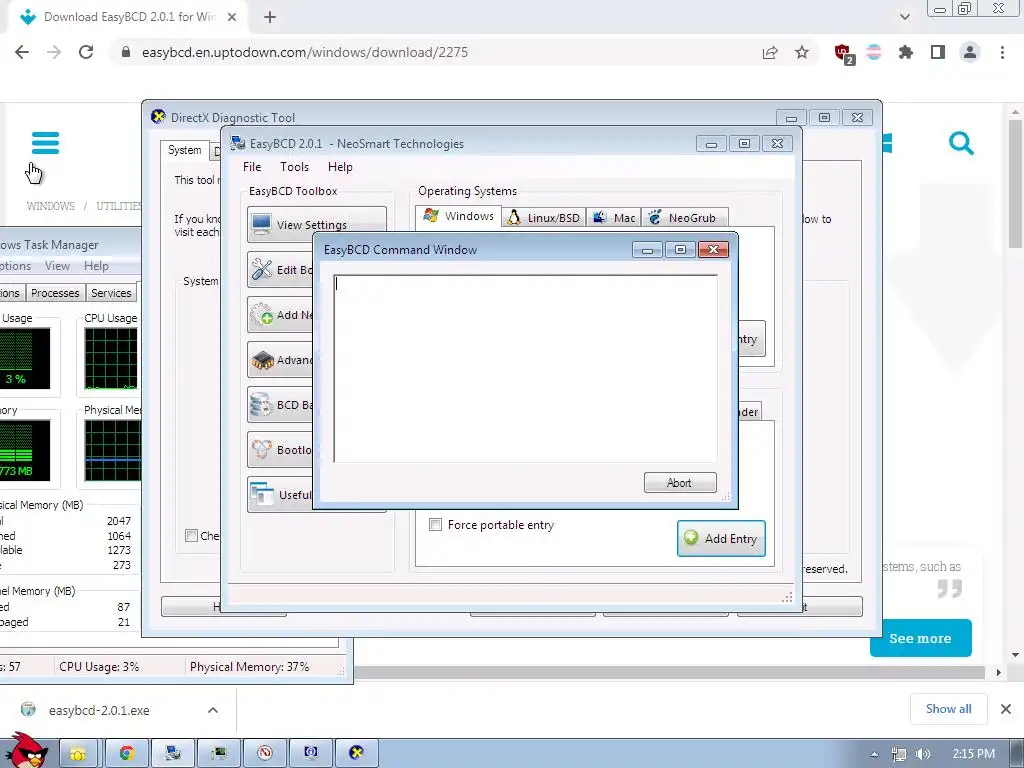The height and width of the screenshot is (768, 1024).
Task: Click the DirectX Diagnostic taskbar icon
Action: 357,753
